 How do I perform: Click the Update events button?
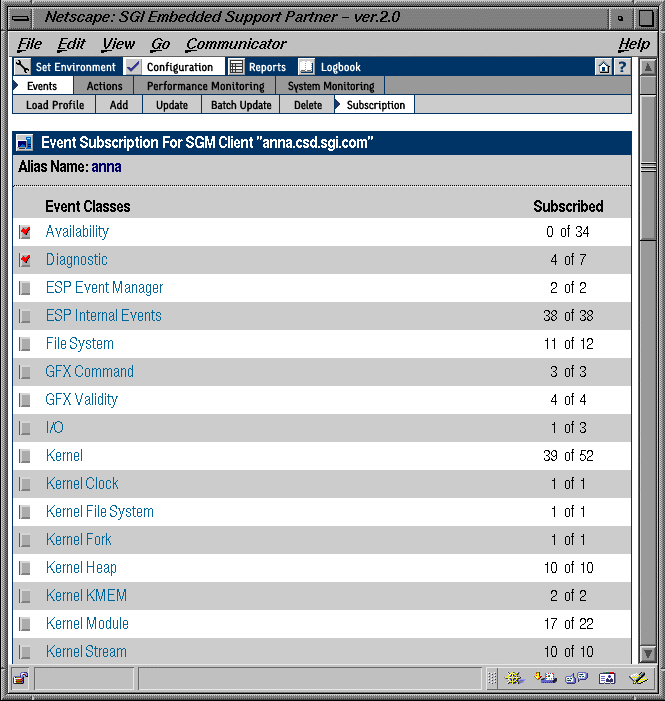click(172, 105)
